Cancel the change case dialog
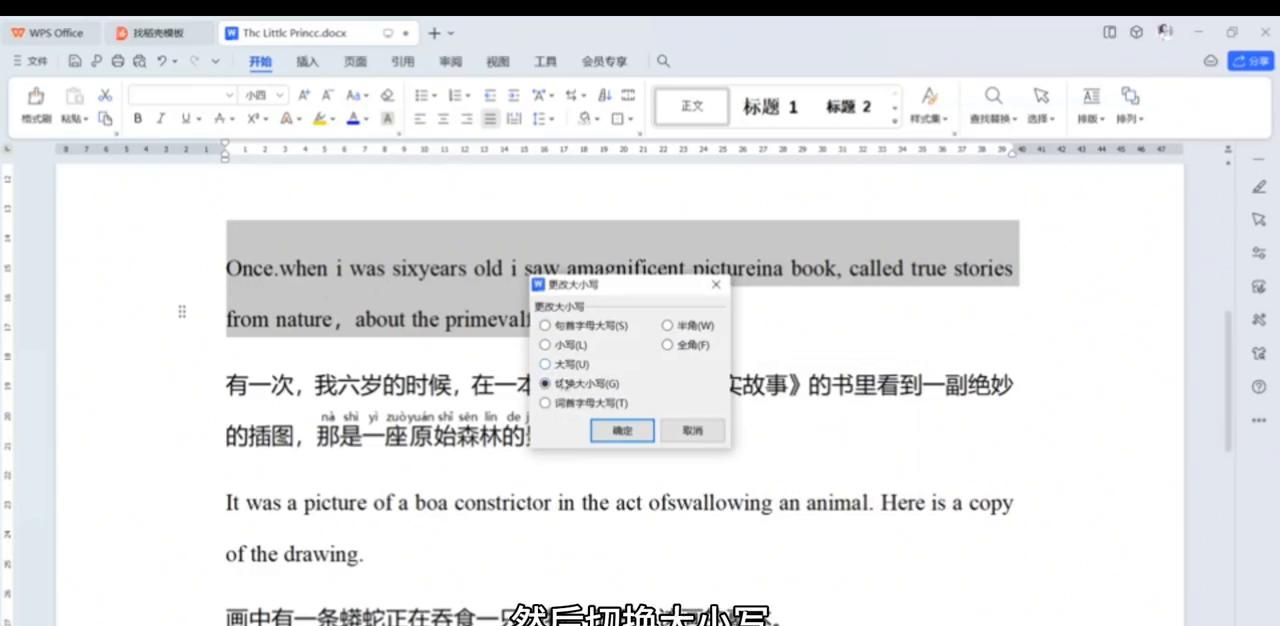 pos(692,430)
